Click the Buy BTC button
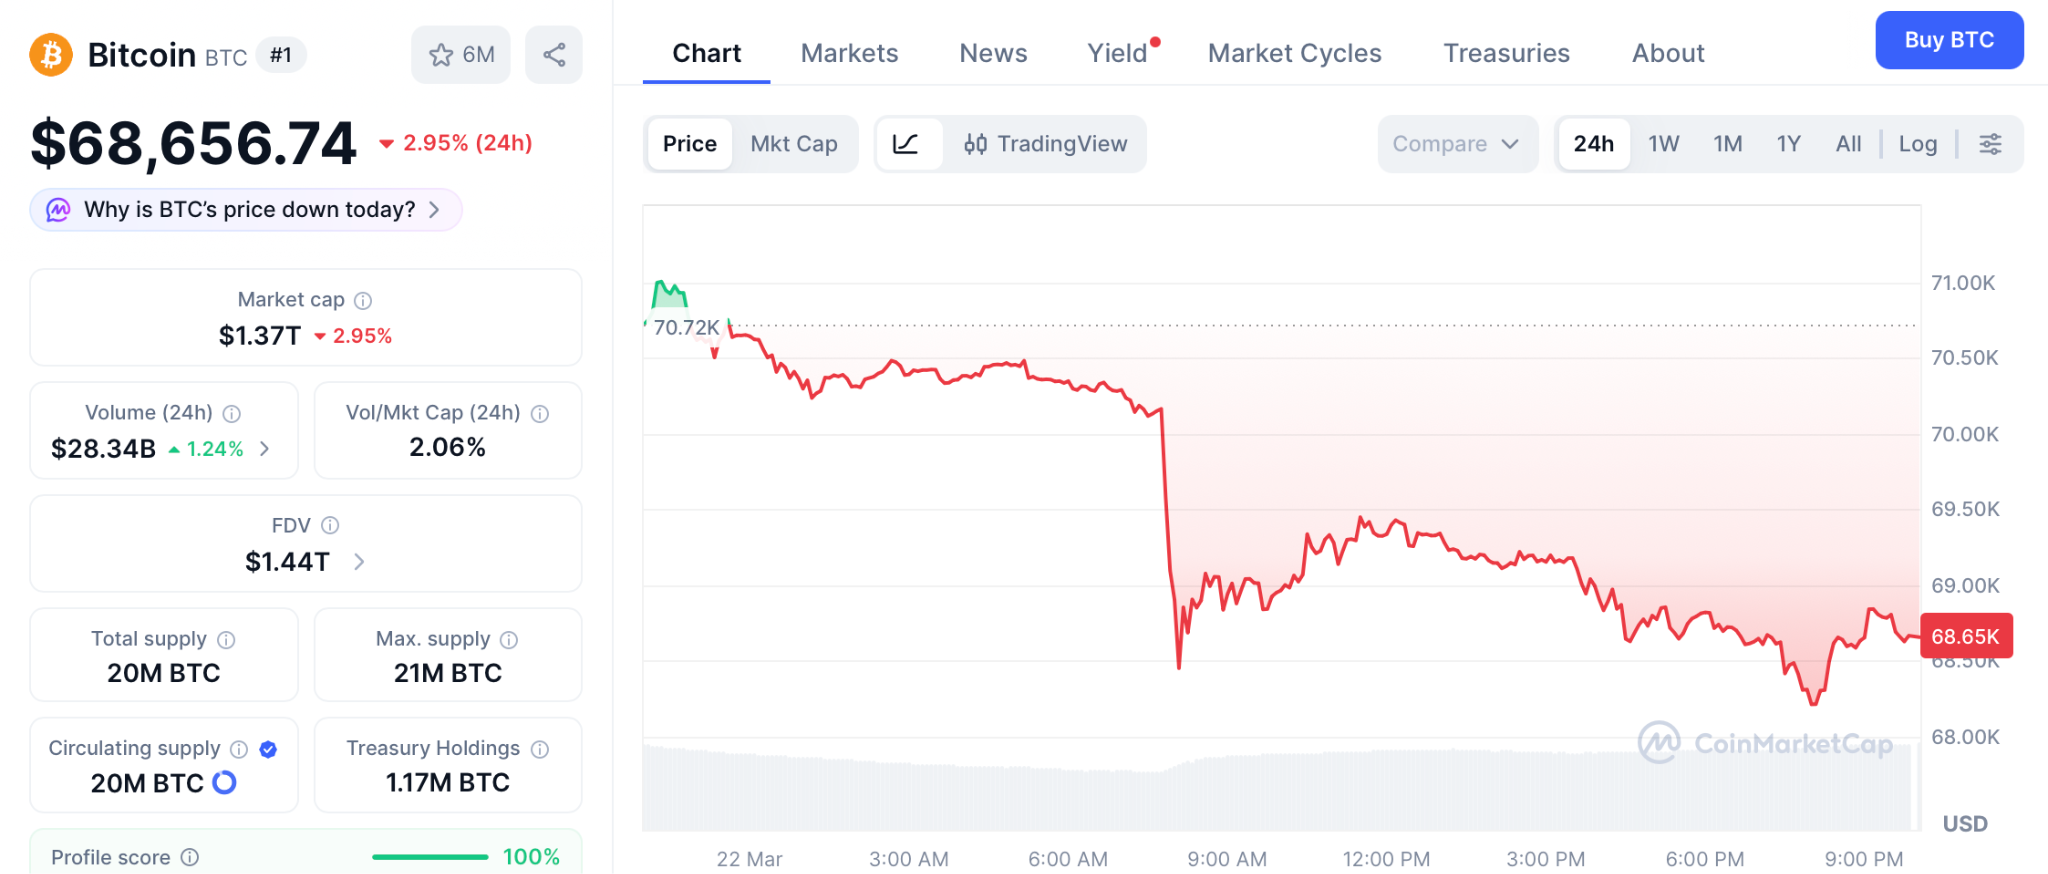Screen dimensions: 2048x874 point(1948,40)
